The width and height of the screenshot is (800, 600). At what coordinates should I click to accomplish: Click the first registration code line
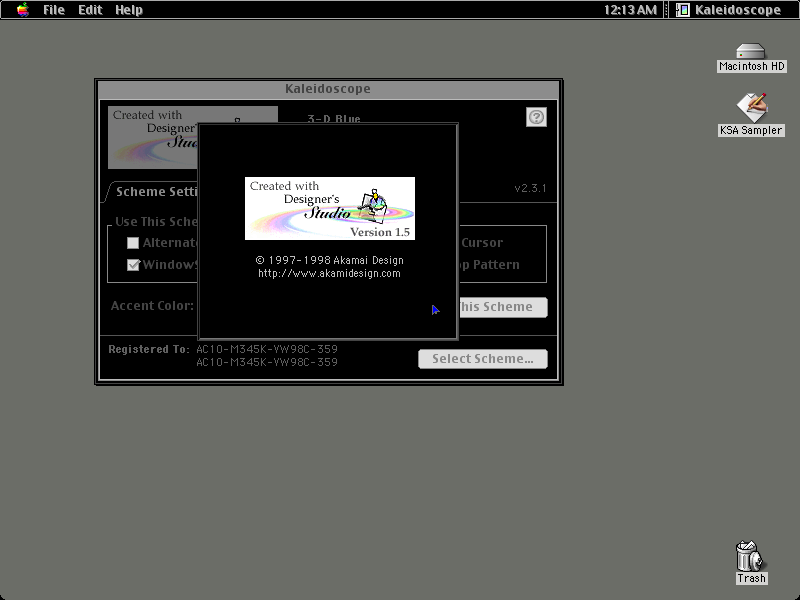[x=267, y=349]
